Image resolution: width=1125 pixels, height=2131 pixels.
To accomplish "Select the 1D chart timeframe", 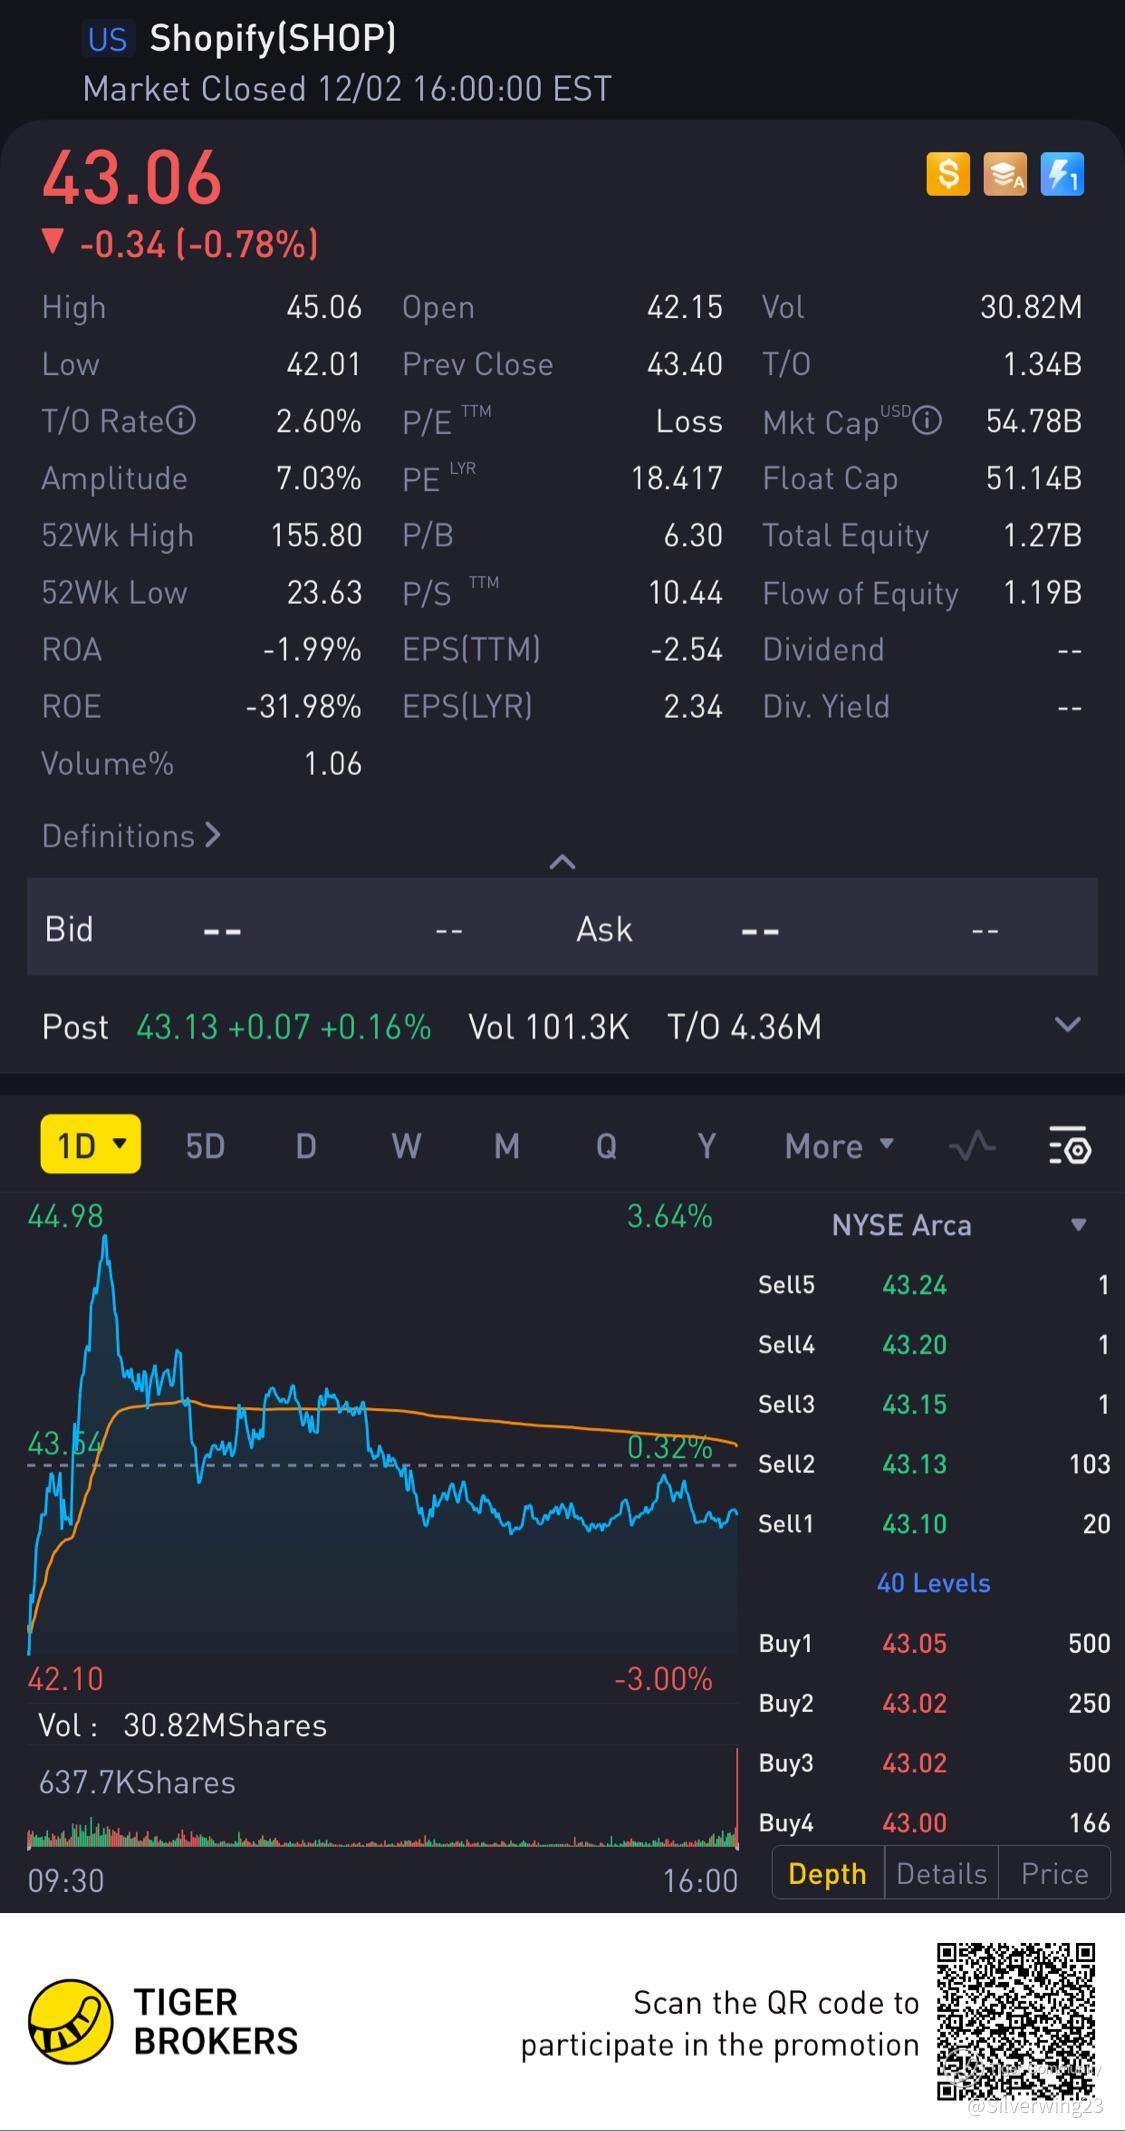I will (x=90, y=1145).
